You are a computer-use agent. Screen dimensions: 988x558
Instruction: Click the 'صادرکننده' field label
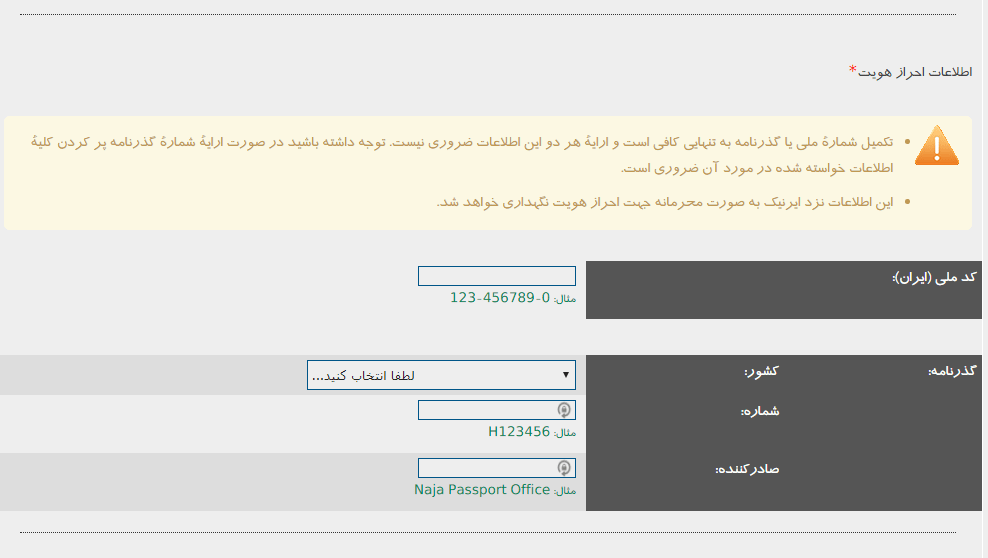747,469
